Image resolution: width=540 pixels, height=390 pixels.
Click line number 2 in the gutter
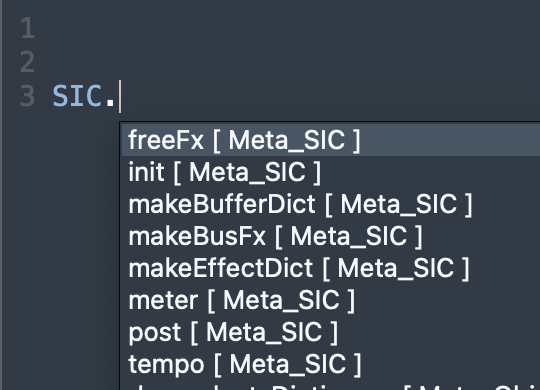pos(28,62)
